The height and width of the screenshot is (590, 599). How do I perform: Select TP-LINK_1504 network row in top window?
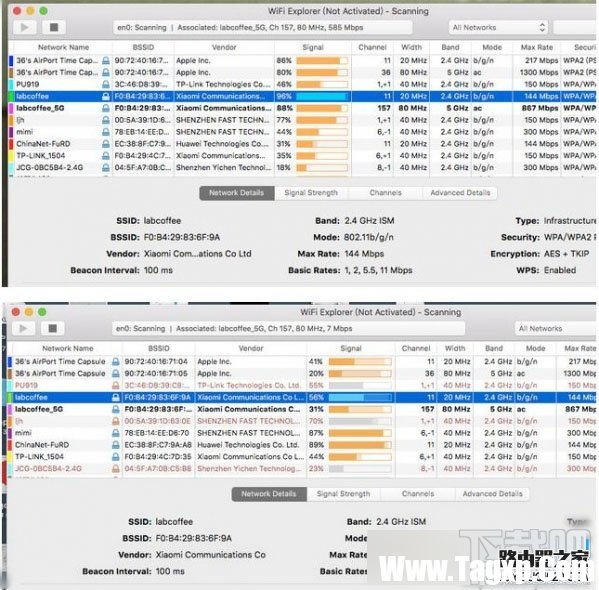pos(302,156)
